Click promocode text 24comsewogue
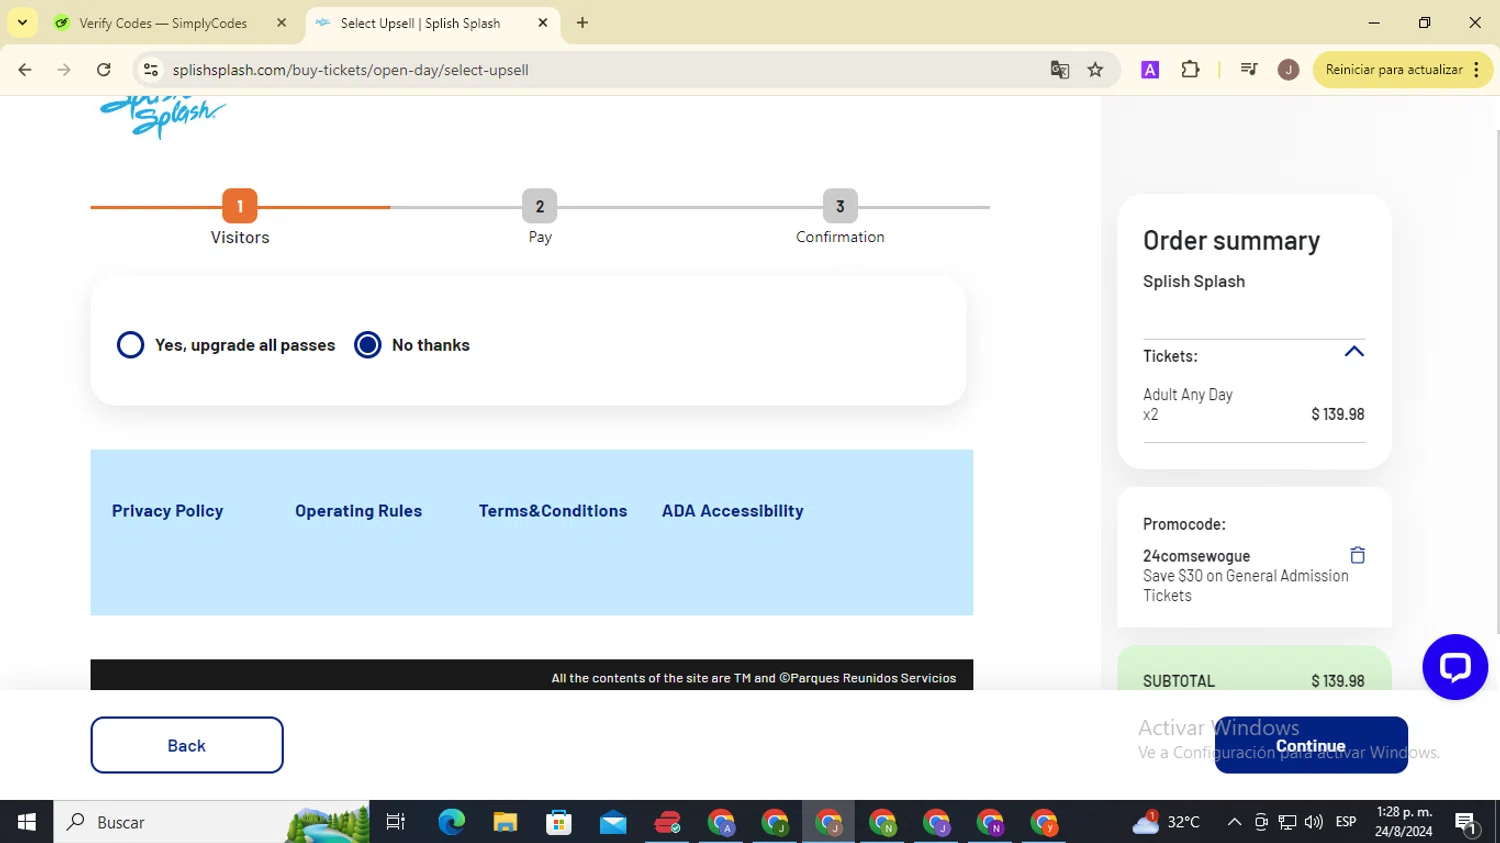 (1196, 556)
